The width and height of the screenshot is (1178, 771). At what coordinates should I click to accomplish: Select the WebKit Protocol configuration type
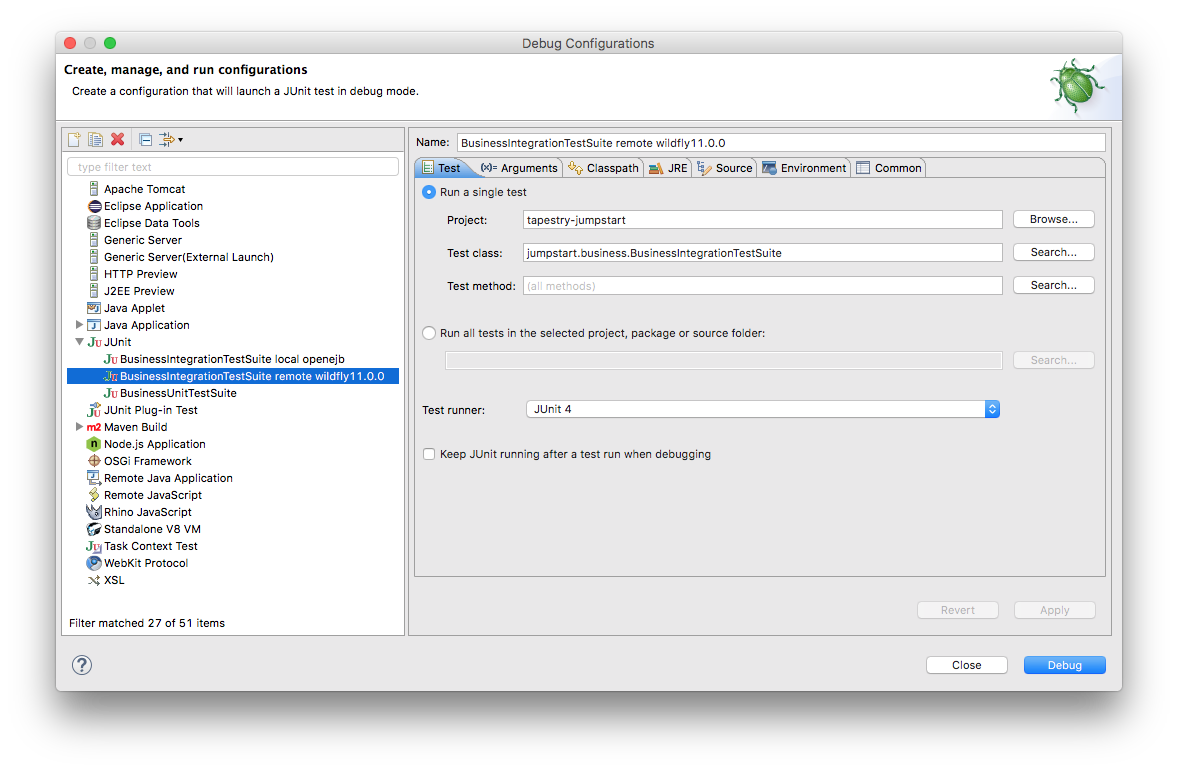145,563
